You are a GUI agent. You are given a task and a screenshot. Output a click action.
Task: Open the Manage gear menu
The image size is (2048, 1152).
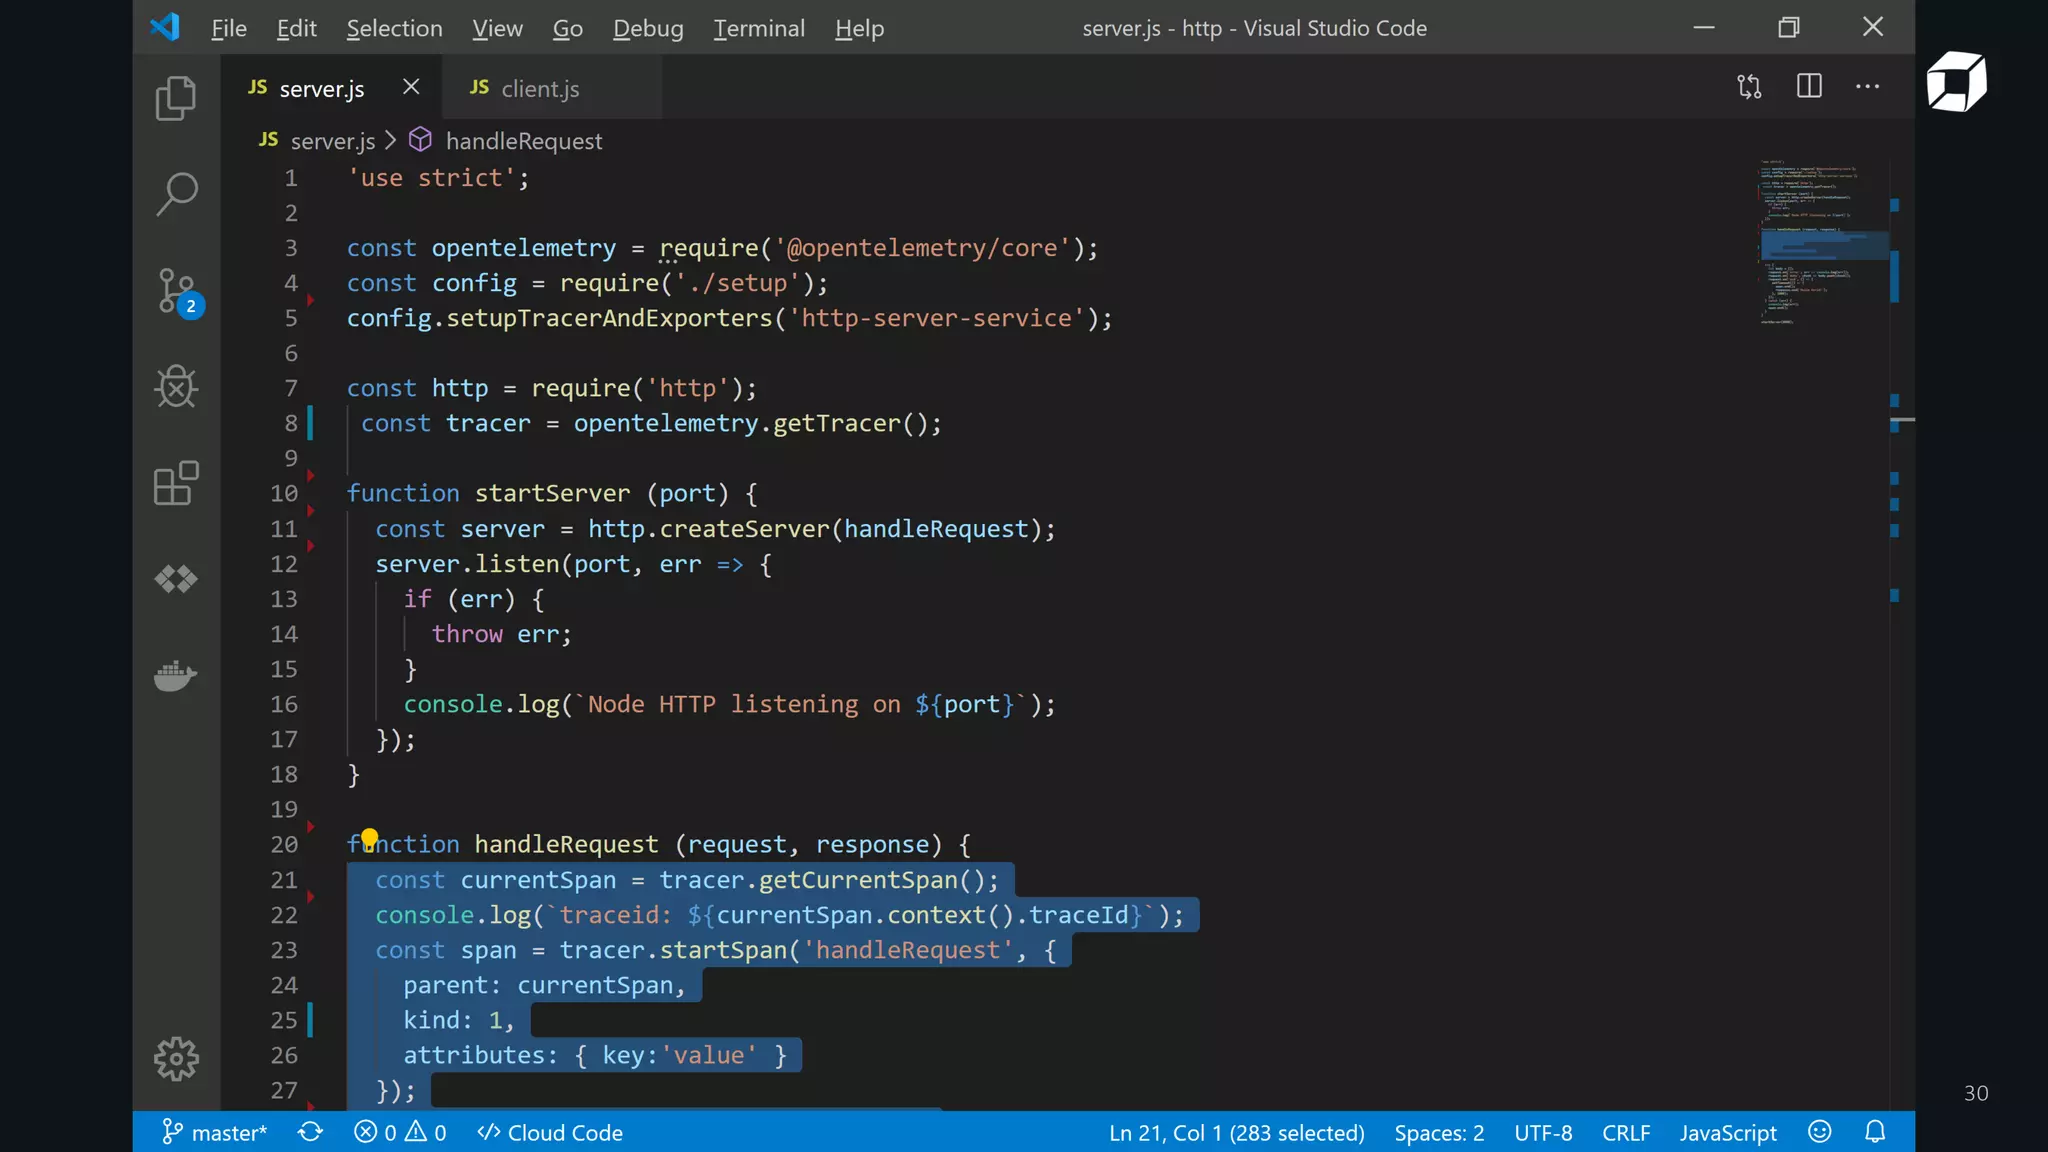[x=176, y=1058]
